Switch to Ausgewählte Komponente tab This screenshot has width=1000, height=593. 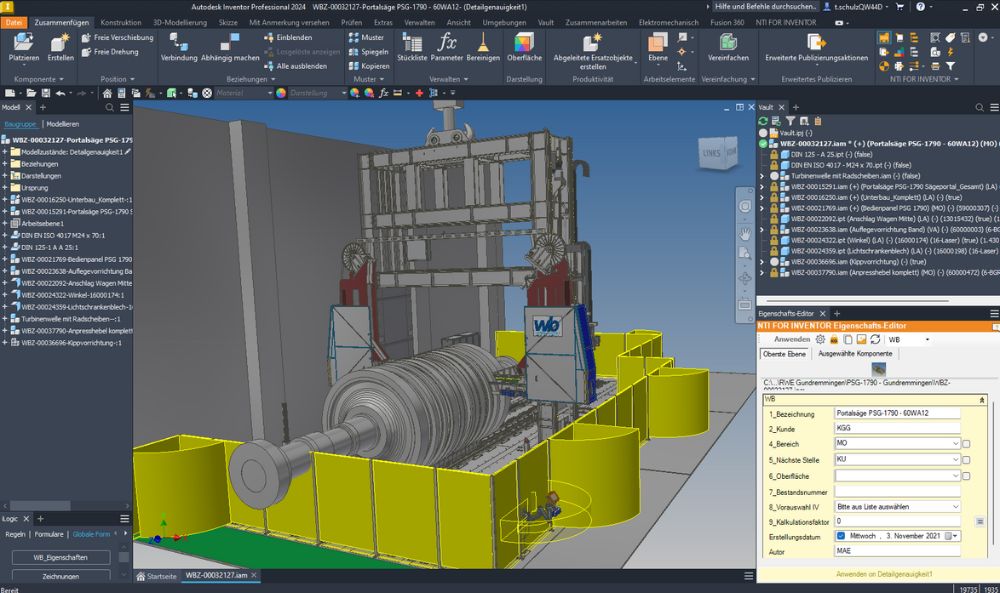(x=855, y=354)
